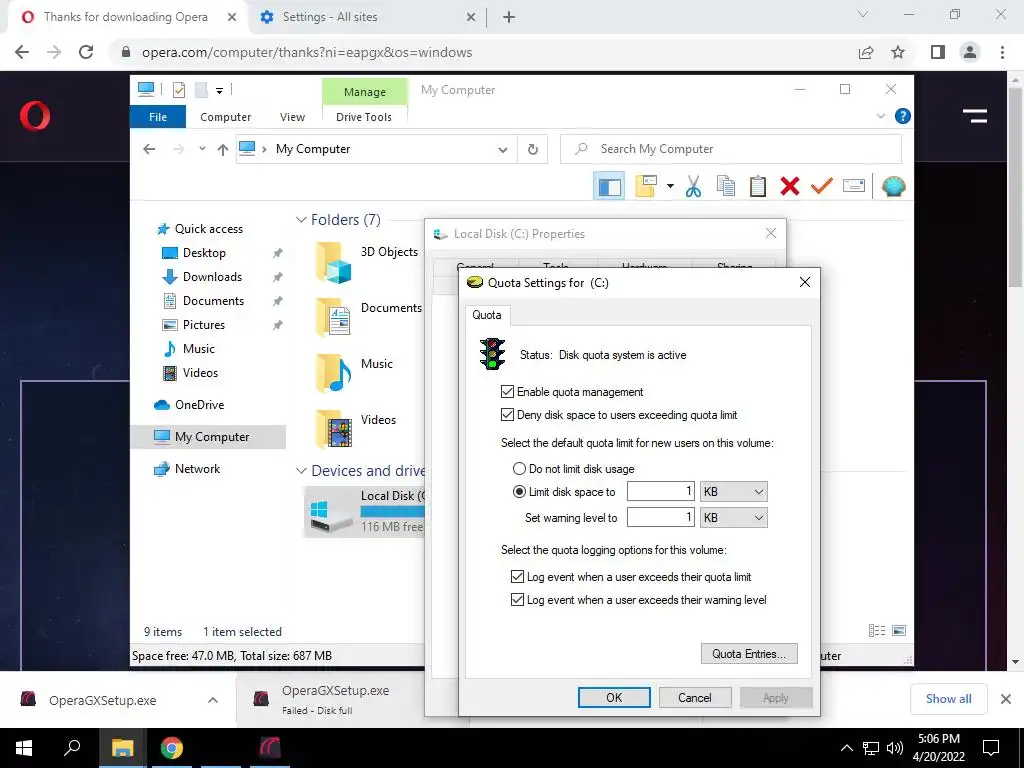
Task: Click the Opera GX installer taskbar icon
Action: (x=270, y=748)
